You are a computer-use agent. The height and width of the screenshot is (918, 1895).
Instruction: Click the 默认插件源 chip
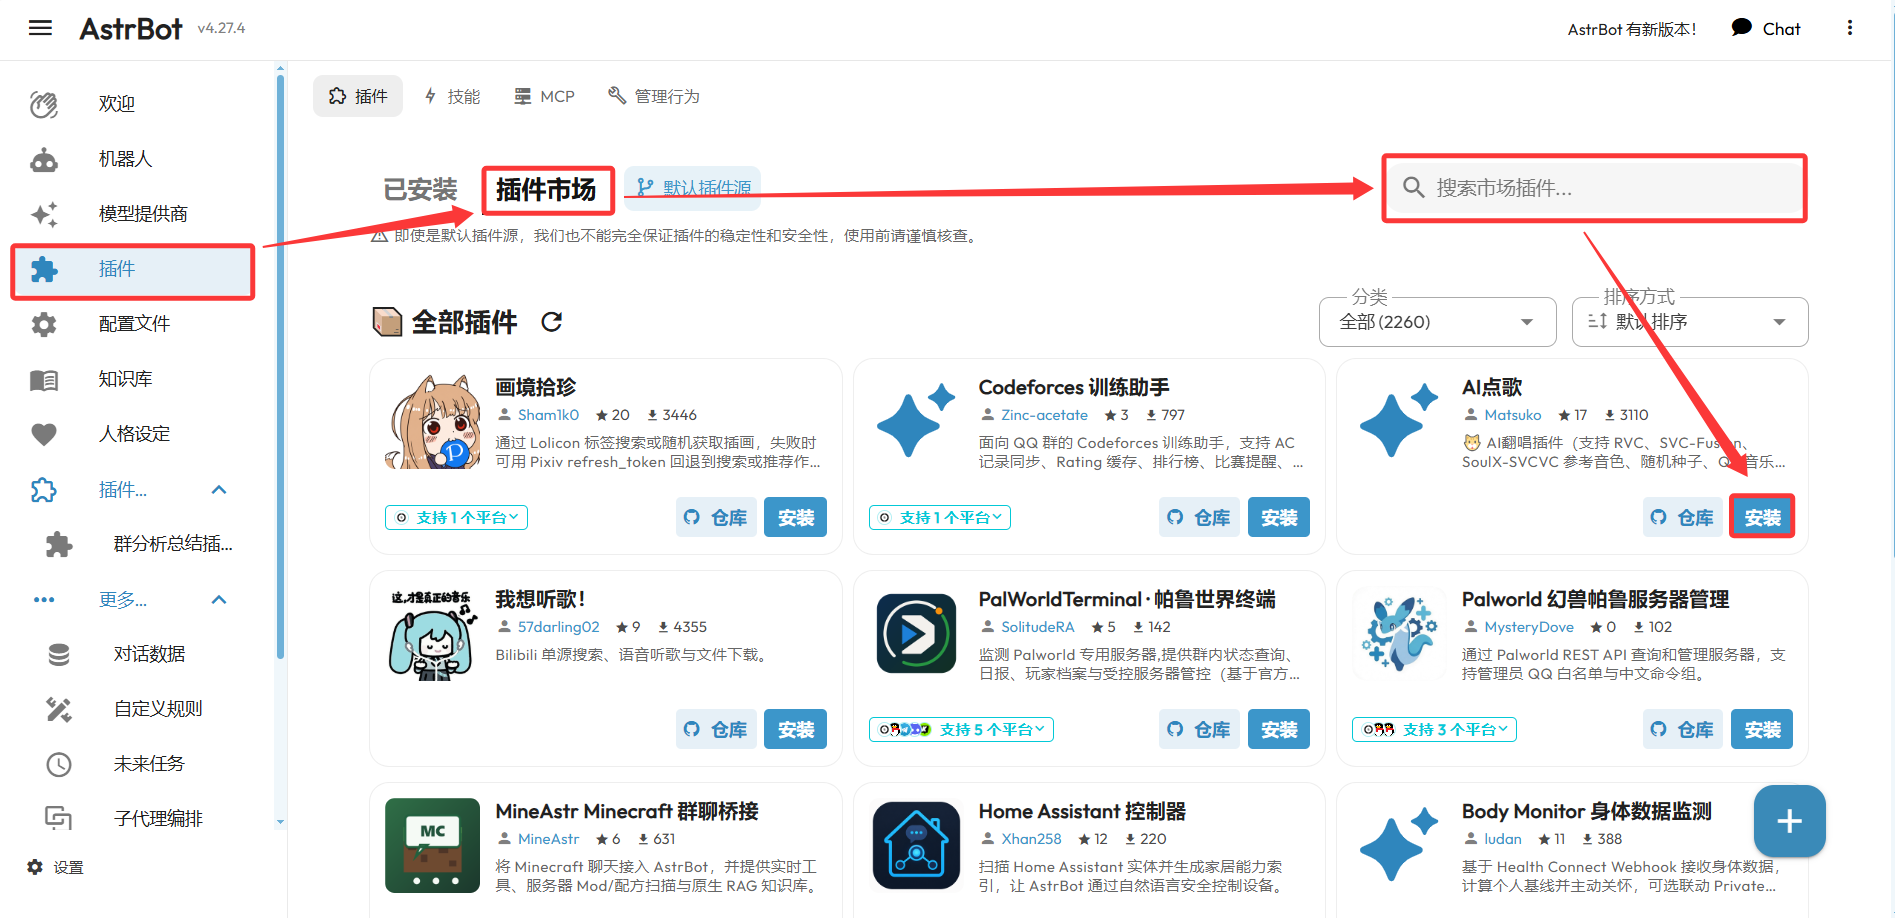(x=693, y=187)
